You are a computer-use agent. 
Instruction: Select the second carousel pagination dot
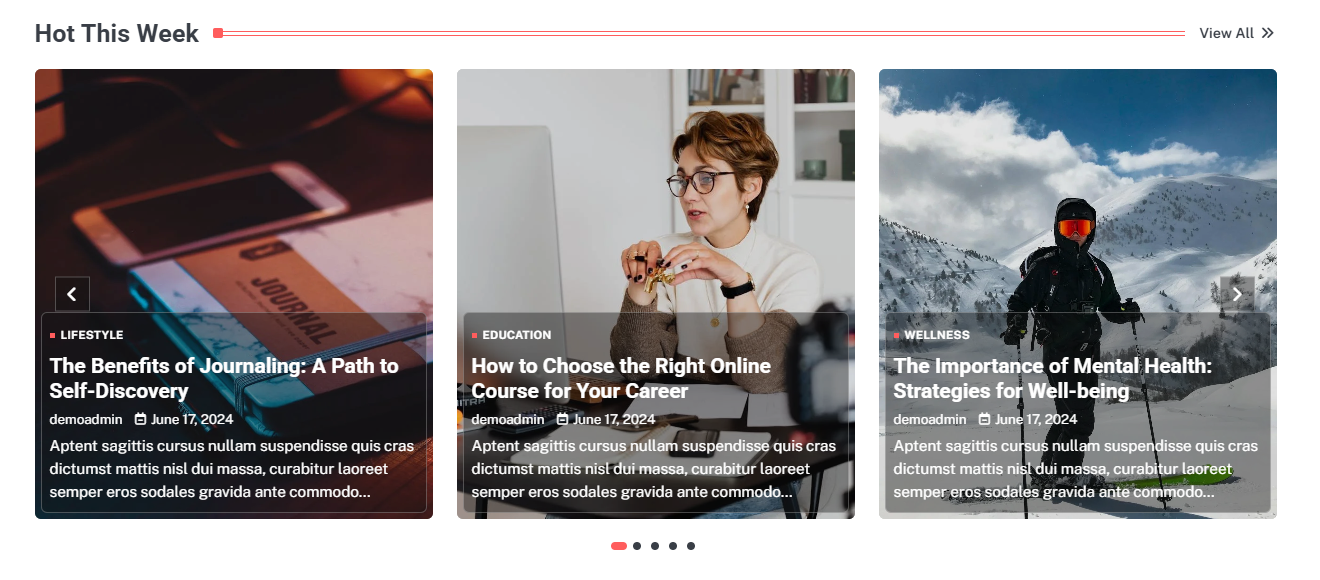pos(637,546)
